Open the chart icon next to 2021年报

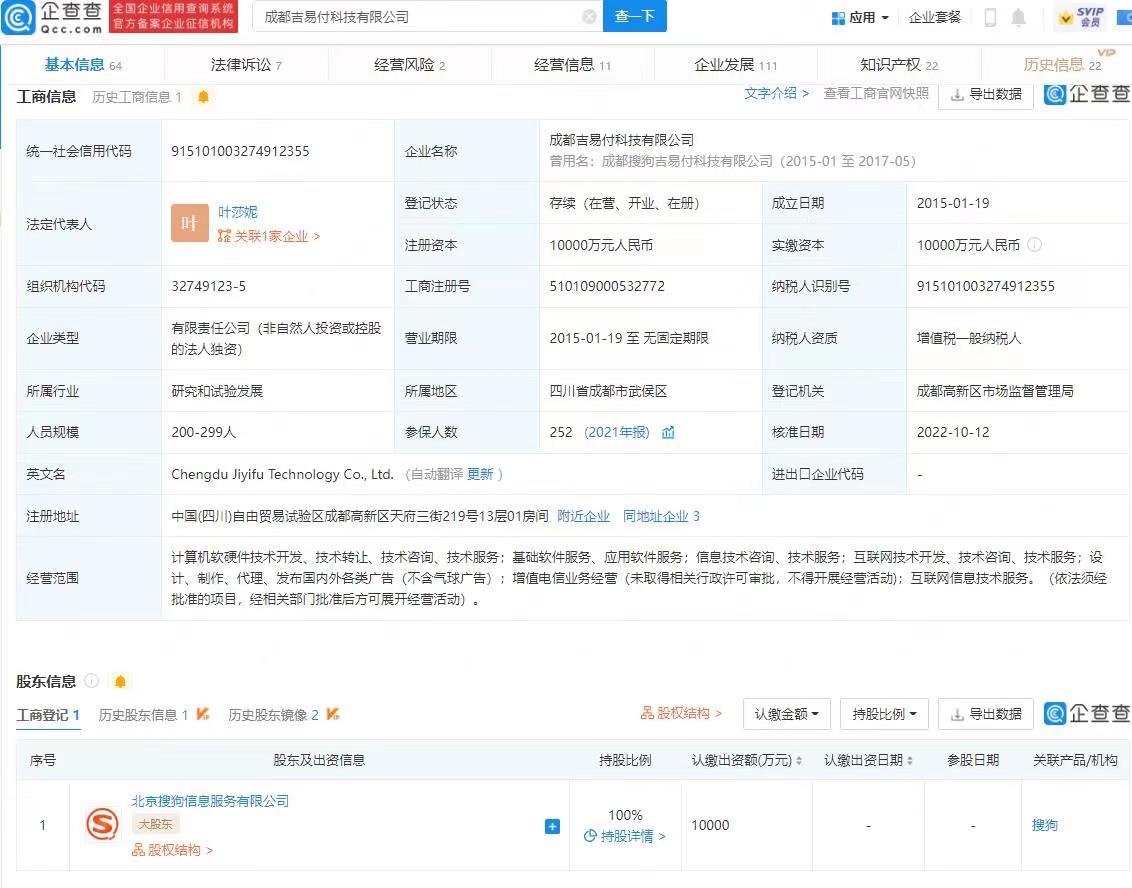point(669,432)
